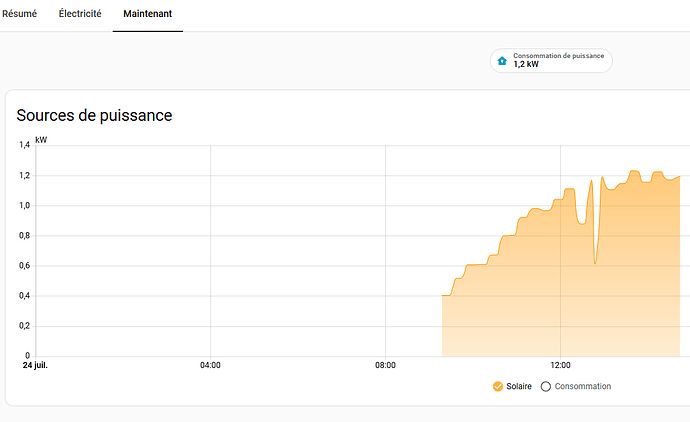Image resolution: width=690 pixels, height=422 pixels.
Task: Select the Maintenant tab
Action: click(147, 14)
